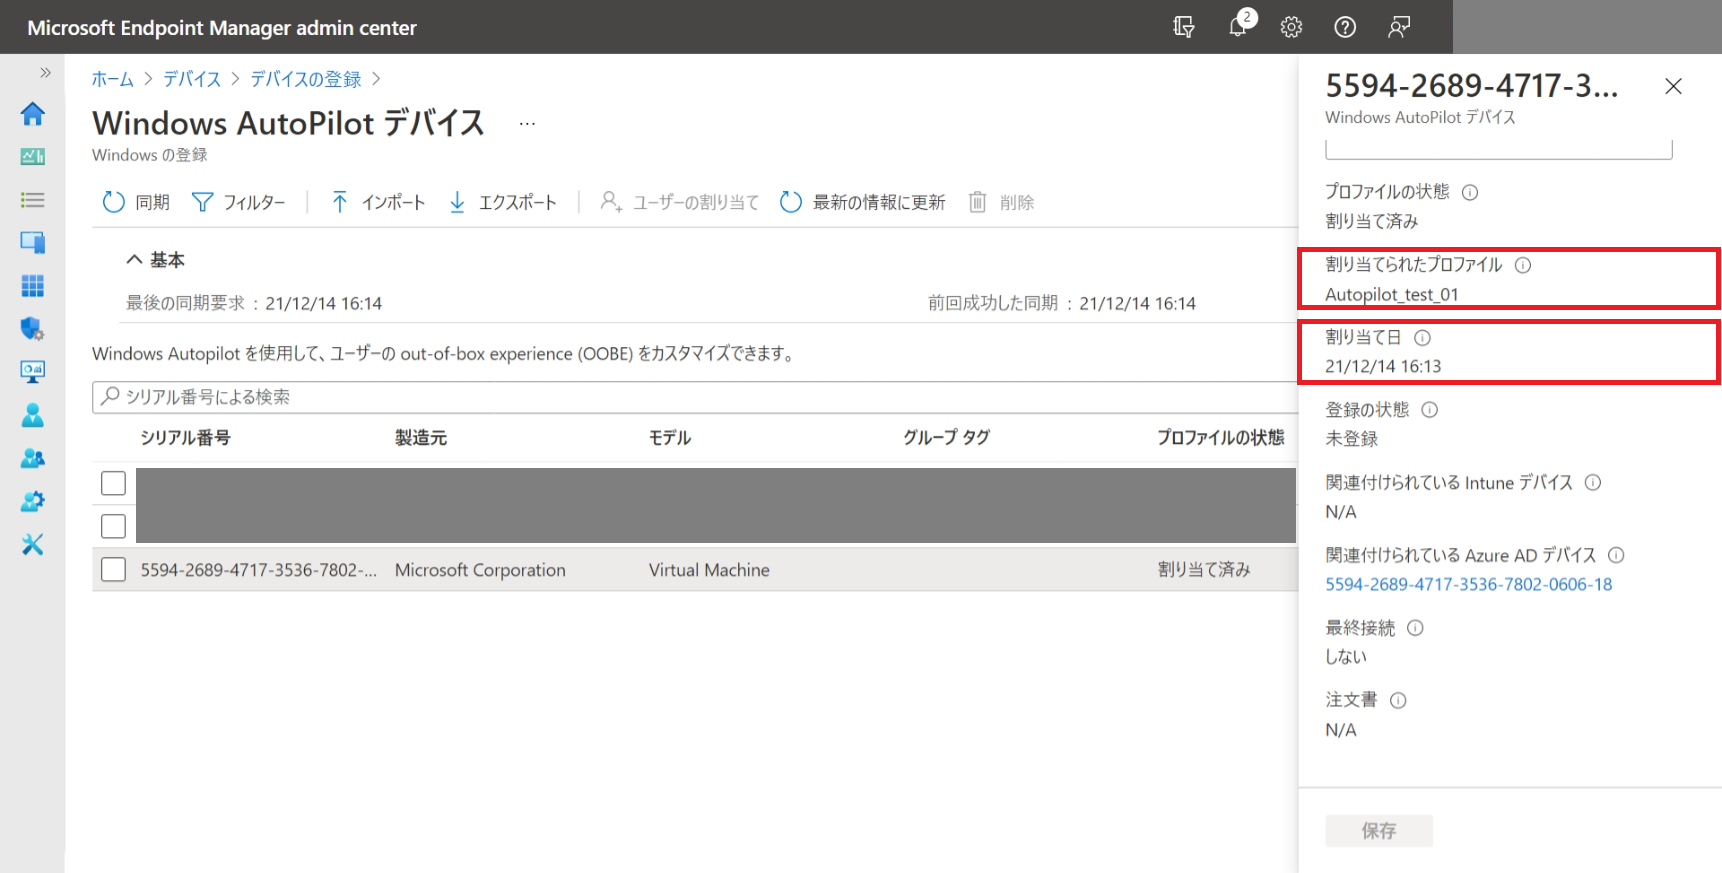Select Autopilot_test_01 profile name text
This screenshot has width=1722, height=873.
(1392, 295)
